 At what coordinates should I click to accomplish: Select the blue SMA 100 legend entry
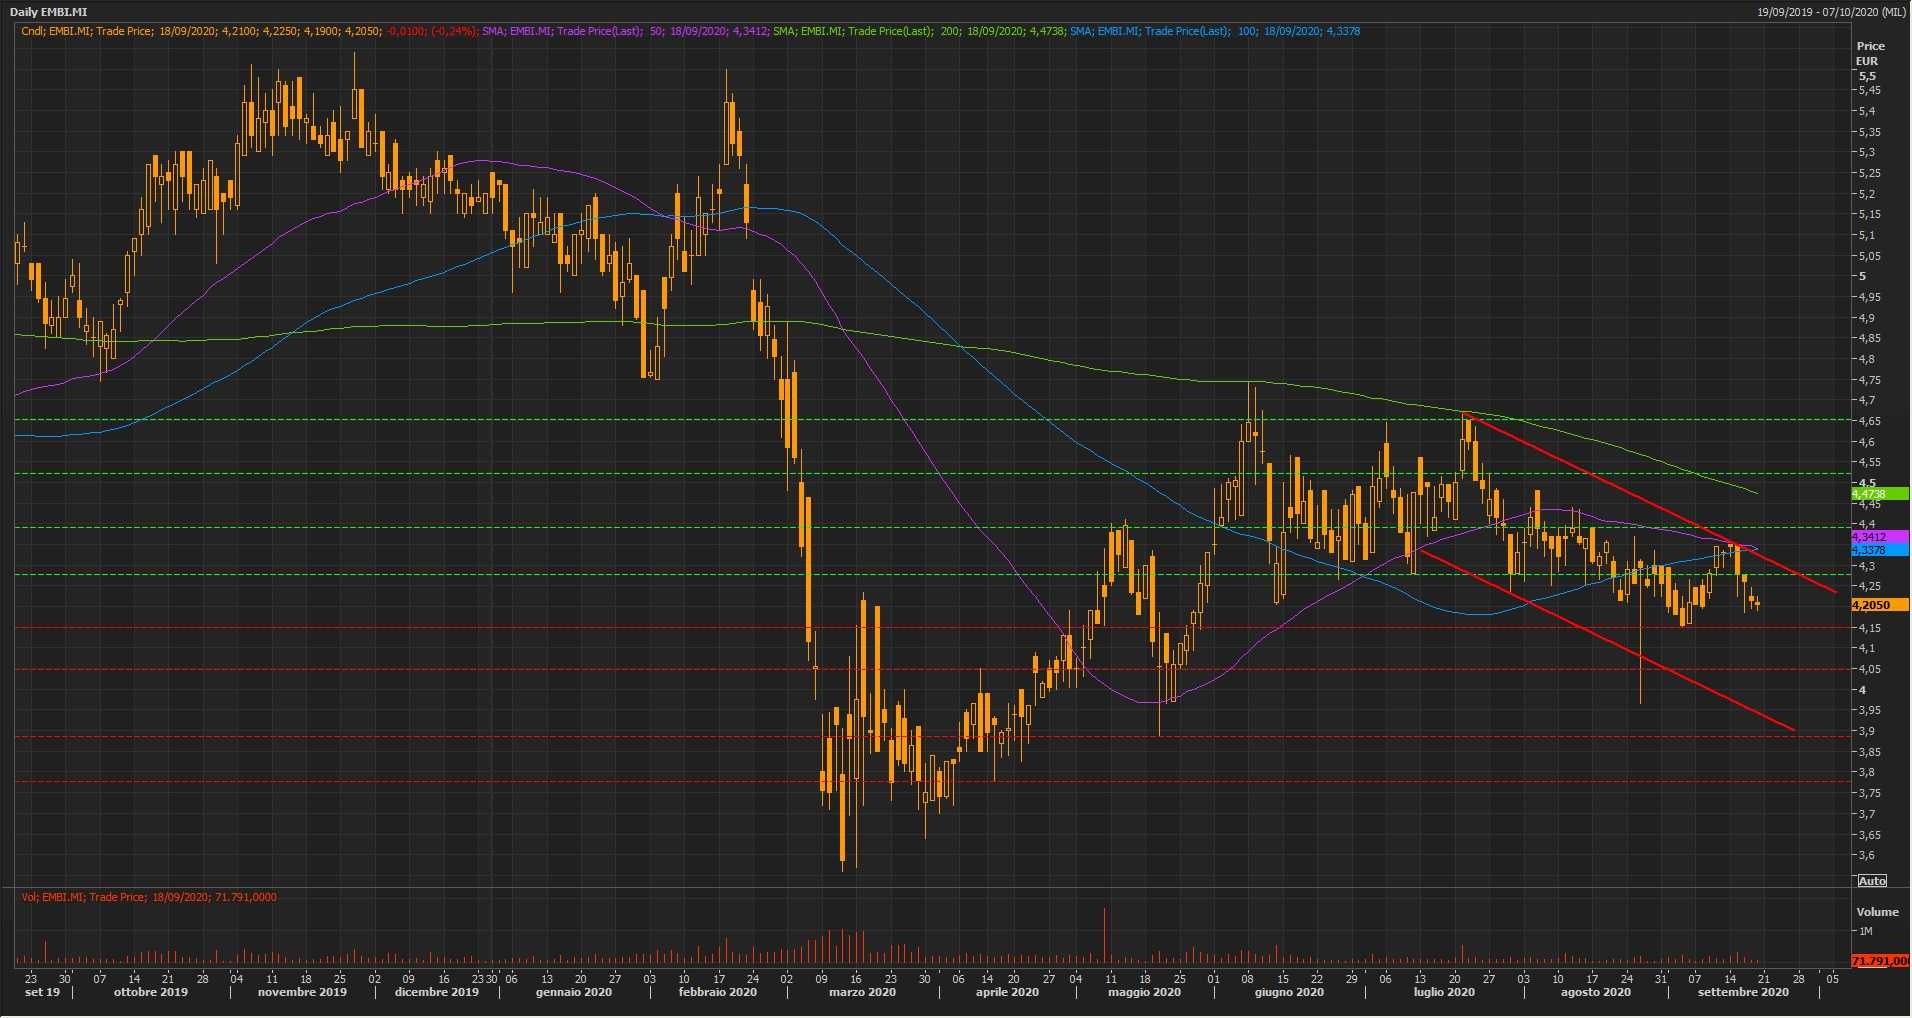click(1214, 31)
